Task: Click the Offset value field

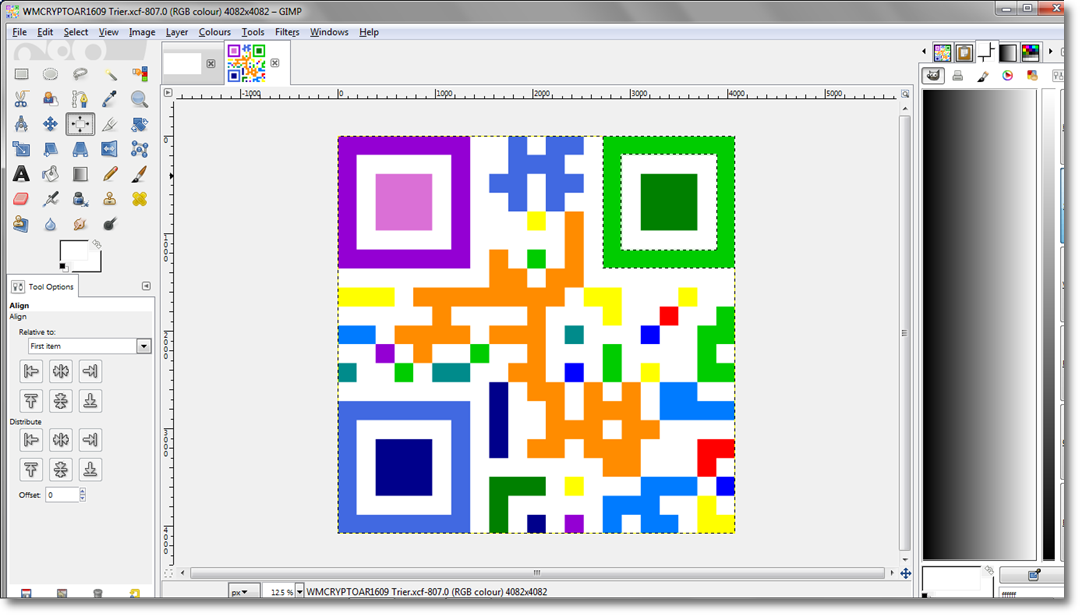Action: (x=62, y=494)
